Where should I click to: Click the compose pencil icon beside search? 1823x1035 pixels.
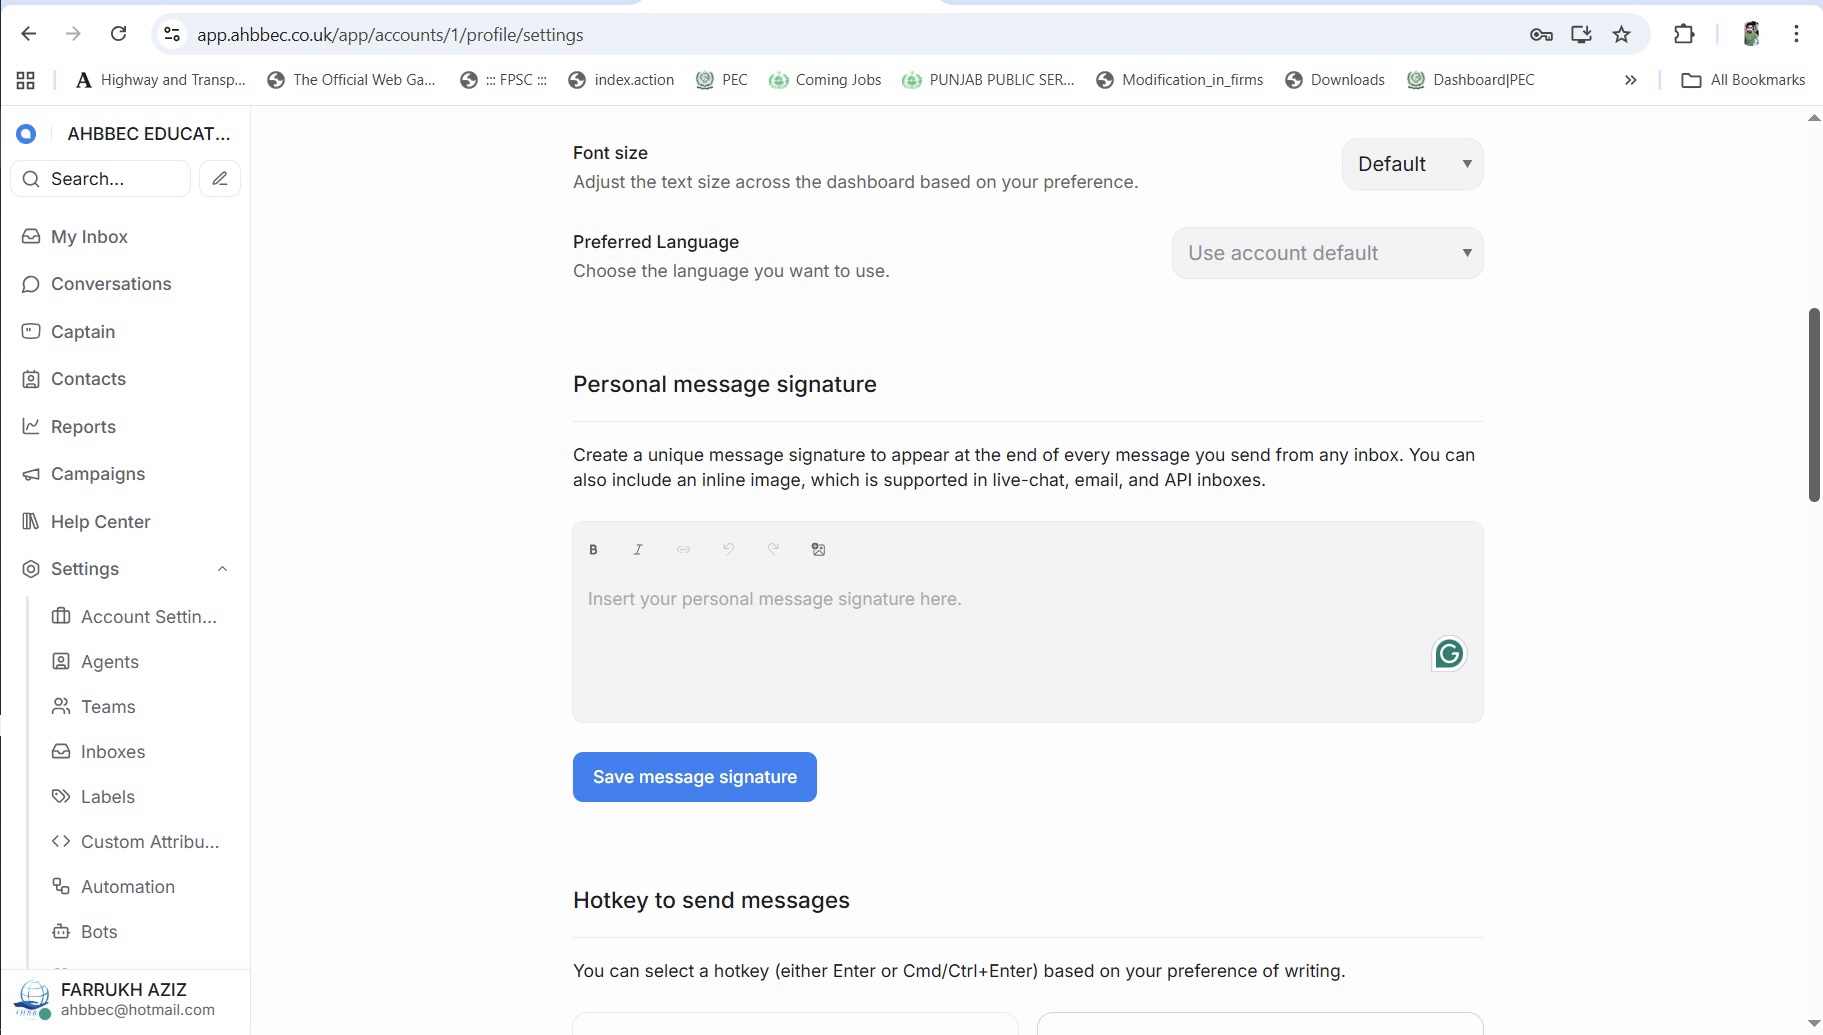tap(220, 179)
